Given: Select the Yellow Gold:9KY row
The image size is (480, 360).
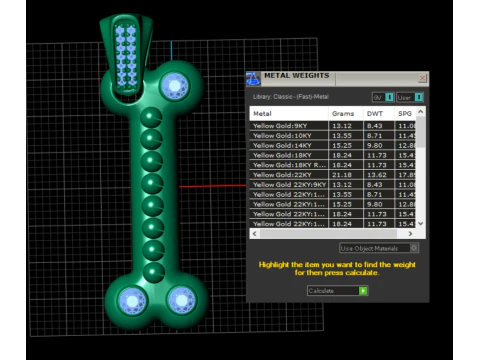Looking at the screenshot, I should pyautogui.click(x=332, y=126).
